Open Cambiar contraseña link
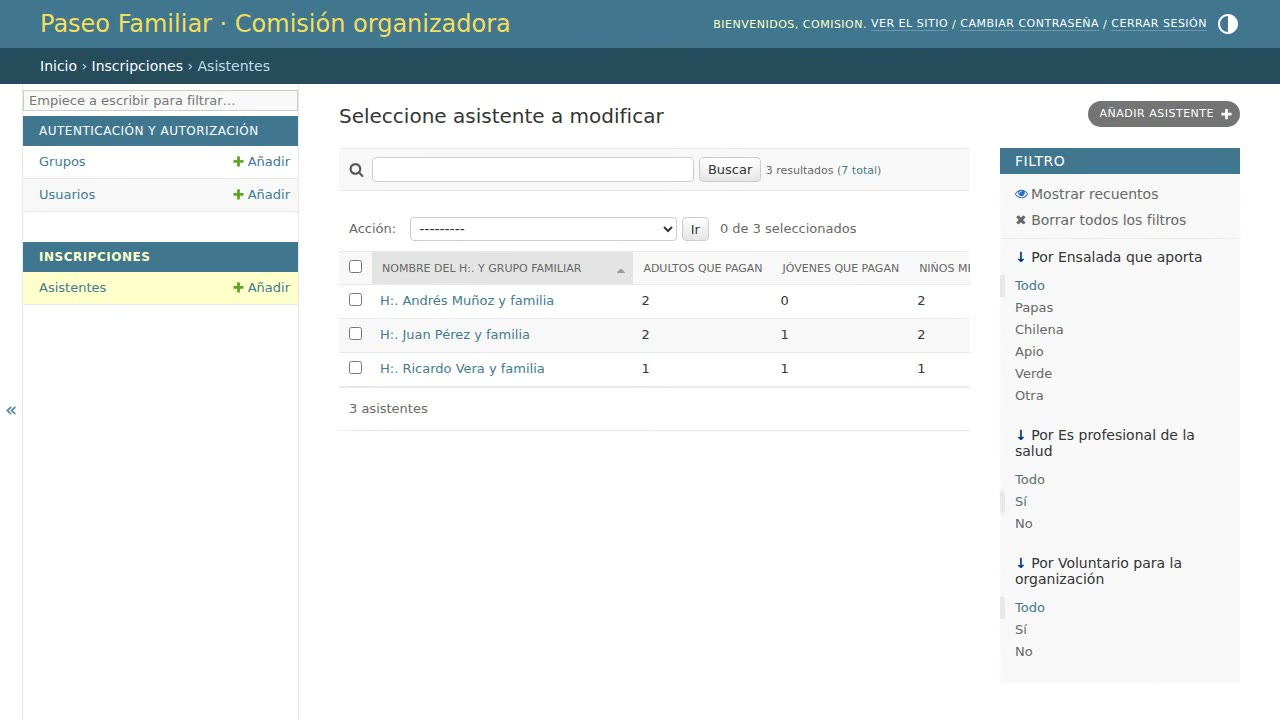The height and width of the screenshot is (720, 1280). point(1029,23)
